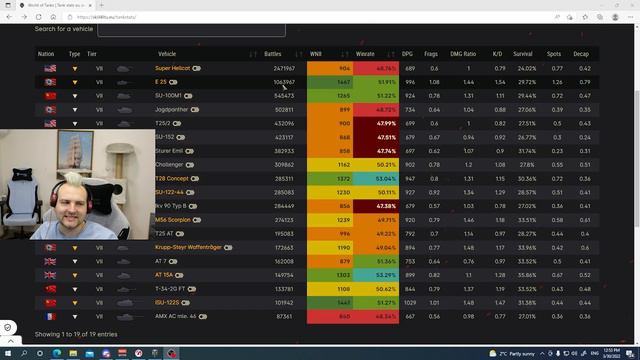Image resolution: width=640 pixels, height=360 pixels.
Task: Click the scroll-to-top chevron button
Action: [11, 341]
